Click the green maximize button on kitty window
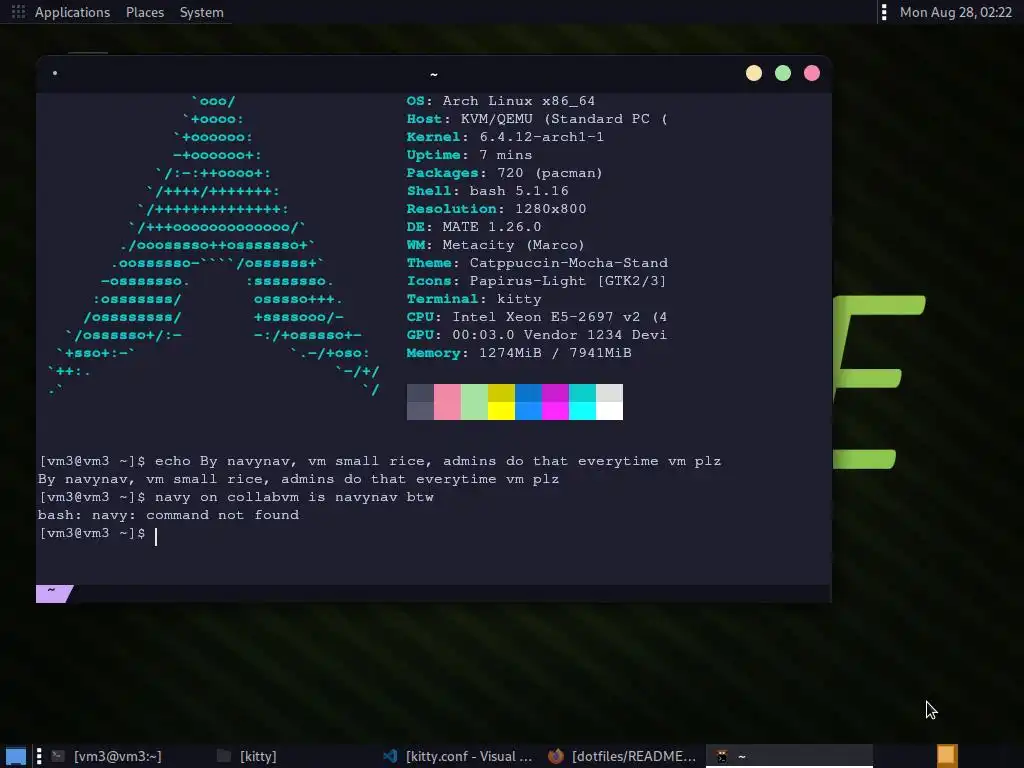 point(782,73)
